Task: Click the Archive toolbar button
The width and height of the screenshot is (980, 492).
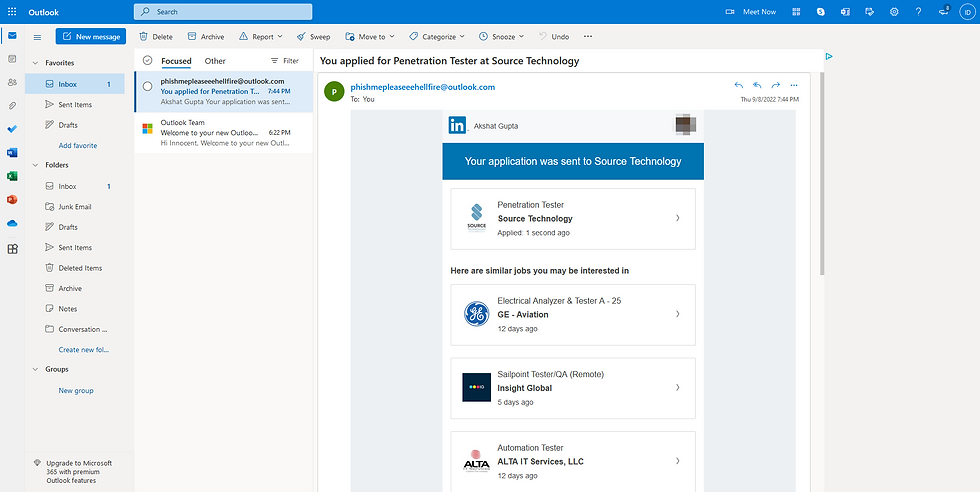Action: pos(206,37)
